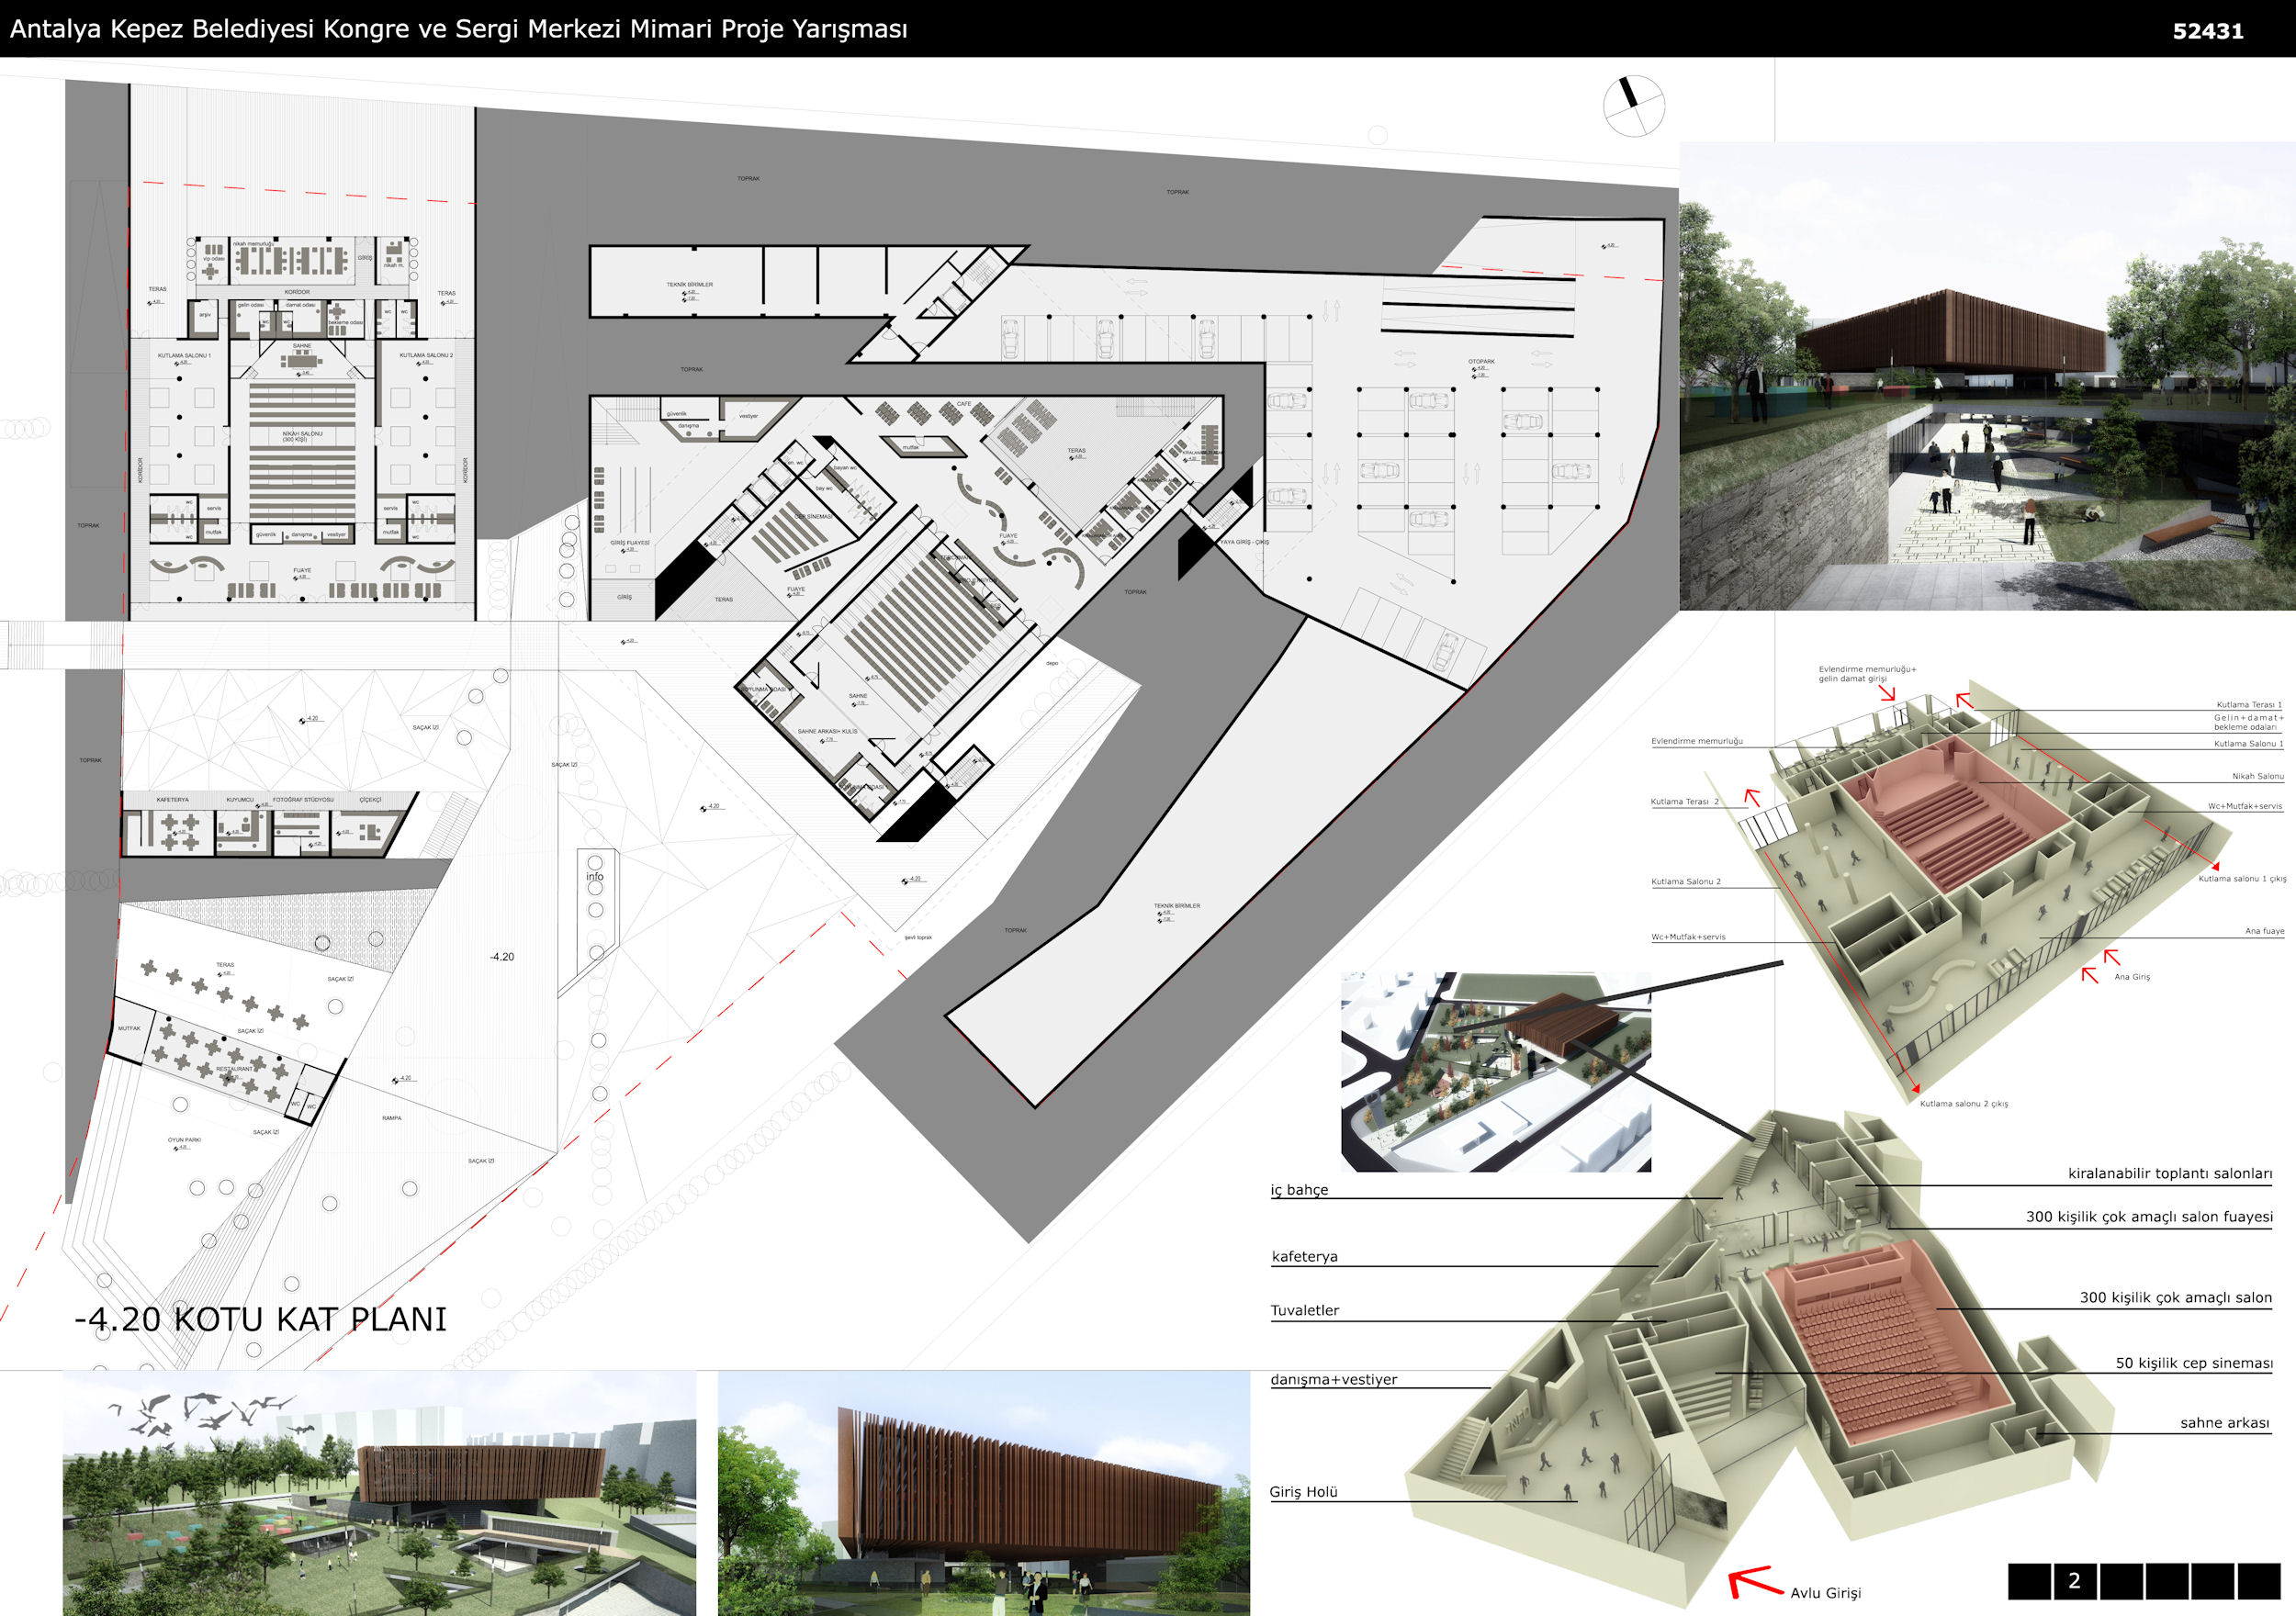Click the north arrow compass symbol
This screenshot has width=2296, height=1616.
tap(1633, 106)
